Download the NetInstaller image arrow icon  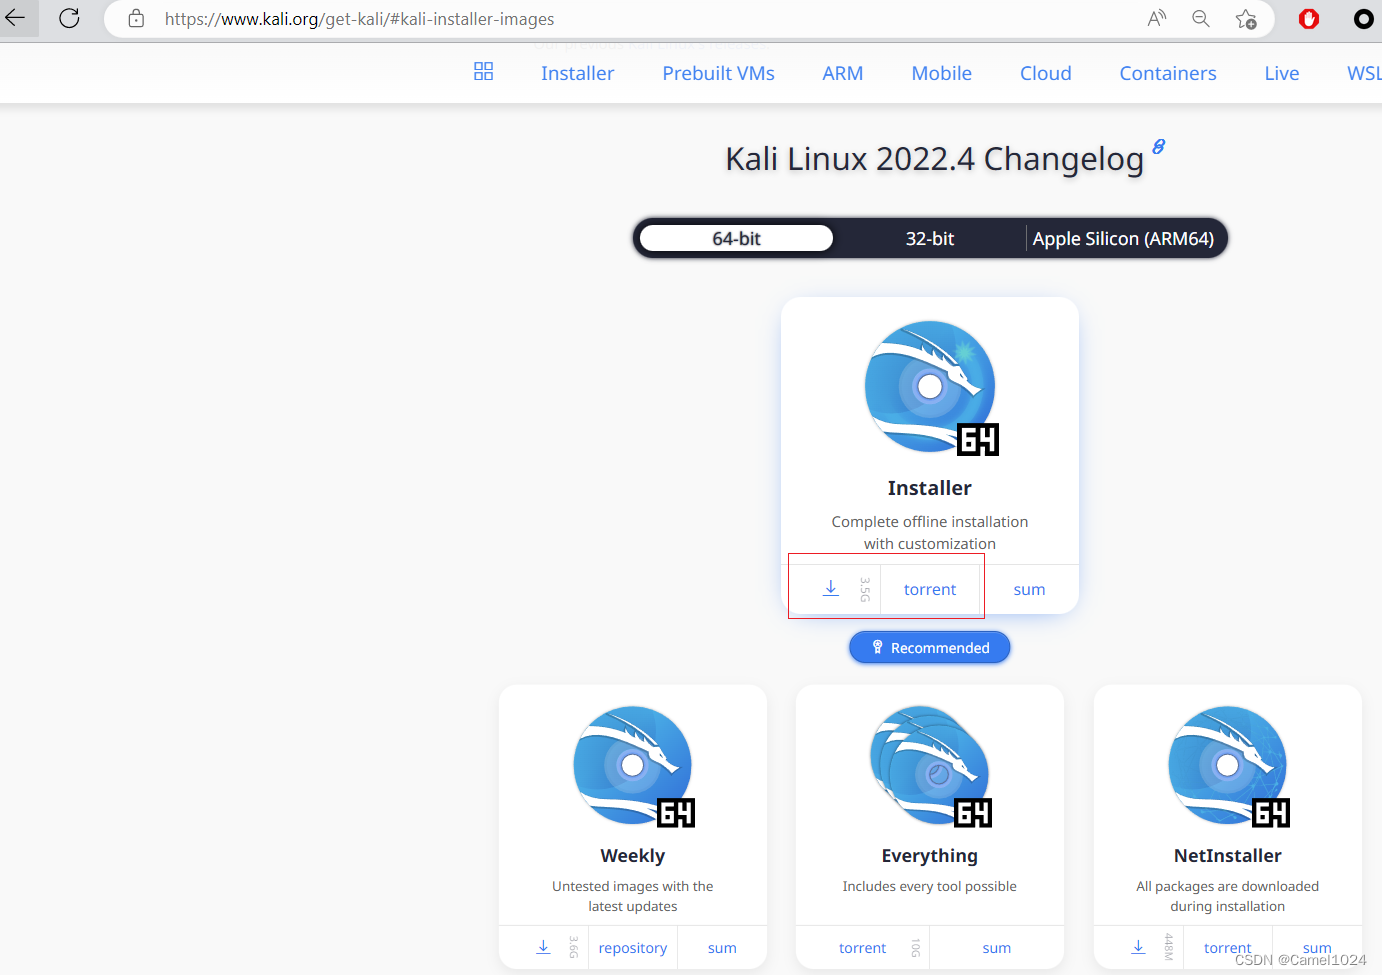(x=1138, y=946)
